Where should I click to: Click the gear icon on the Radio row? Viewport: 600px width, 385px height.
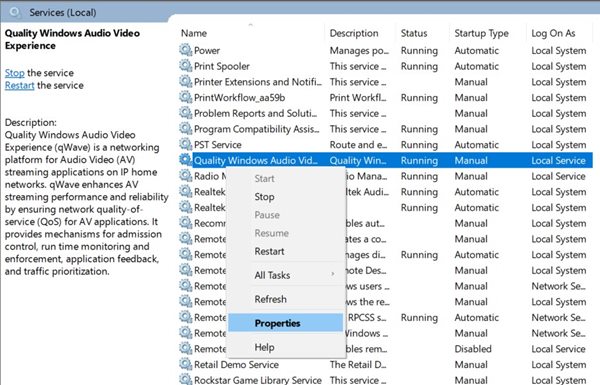(186, 176)
